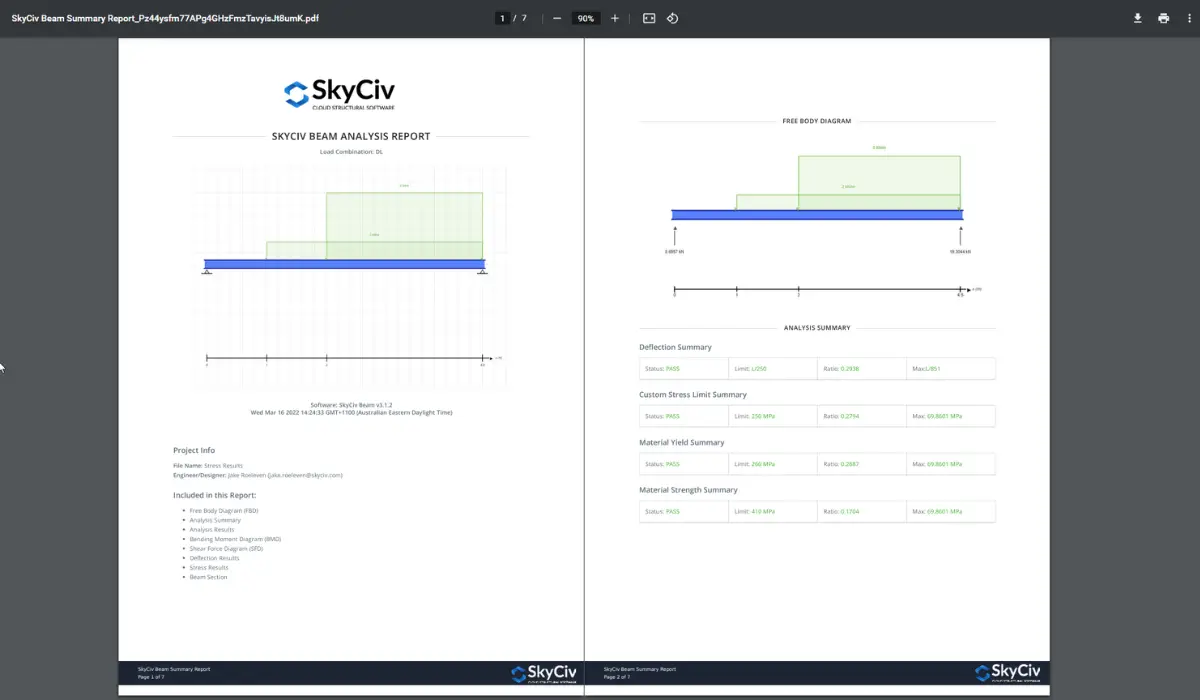
Task: Rotate the PDF pages clockwise
Action: pyautogui.click(x=672, y=17)
